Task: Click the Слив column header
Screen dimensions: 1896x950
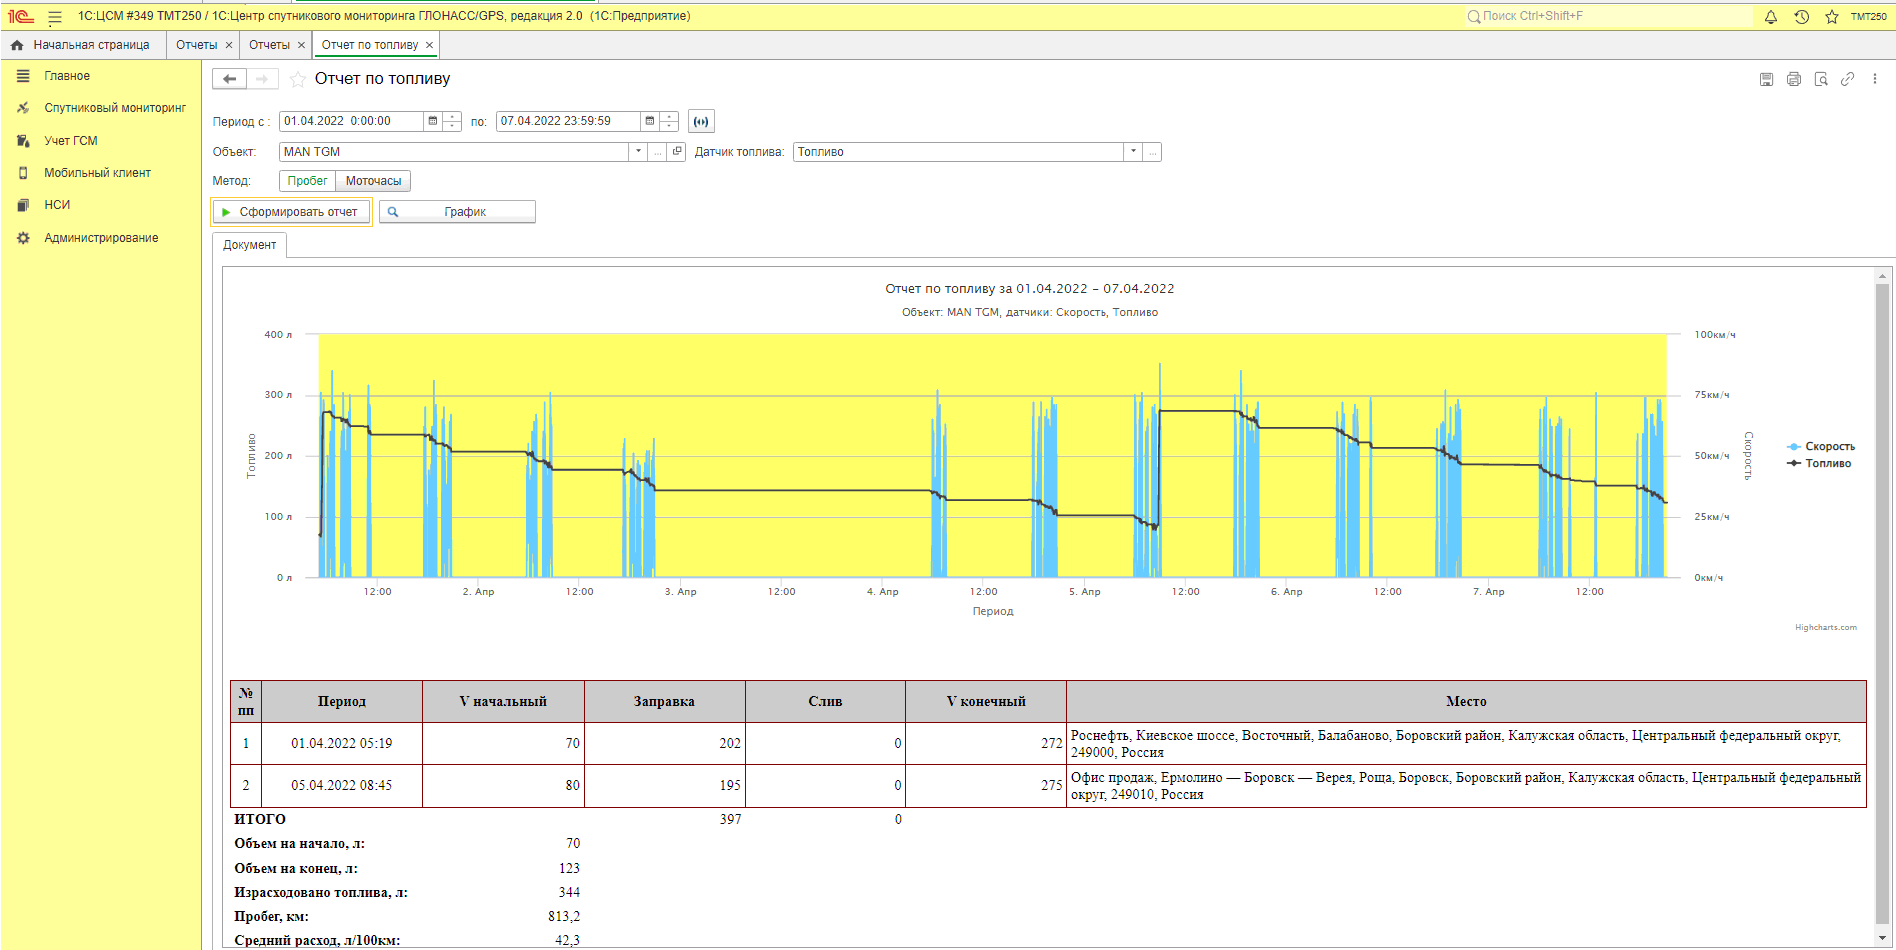Action: 825,702
